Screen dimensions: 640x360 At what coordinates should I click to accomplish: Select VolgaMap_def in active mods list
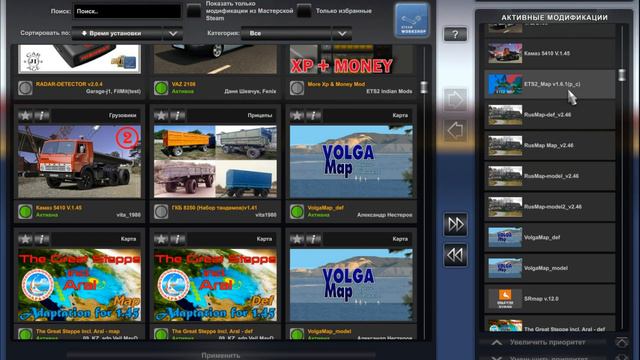[x=549, y=237]
